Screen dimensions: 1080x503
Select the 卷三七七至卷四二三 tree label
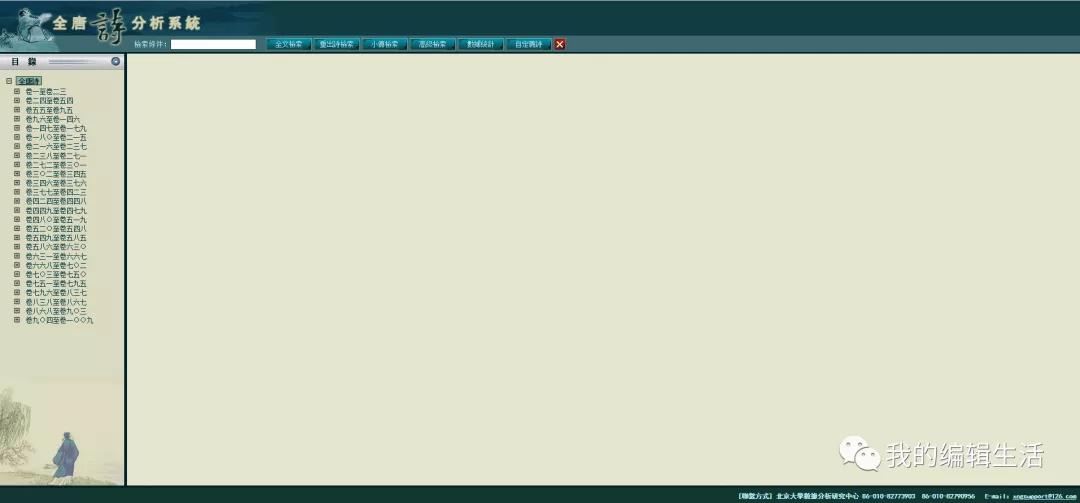pyautogui.click(x=56, y=192)
